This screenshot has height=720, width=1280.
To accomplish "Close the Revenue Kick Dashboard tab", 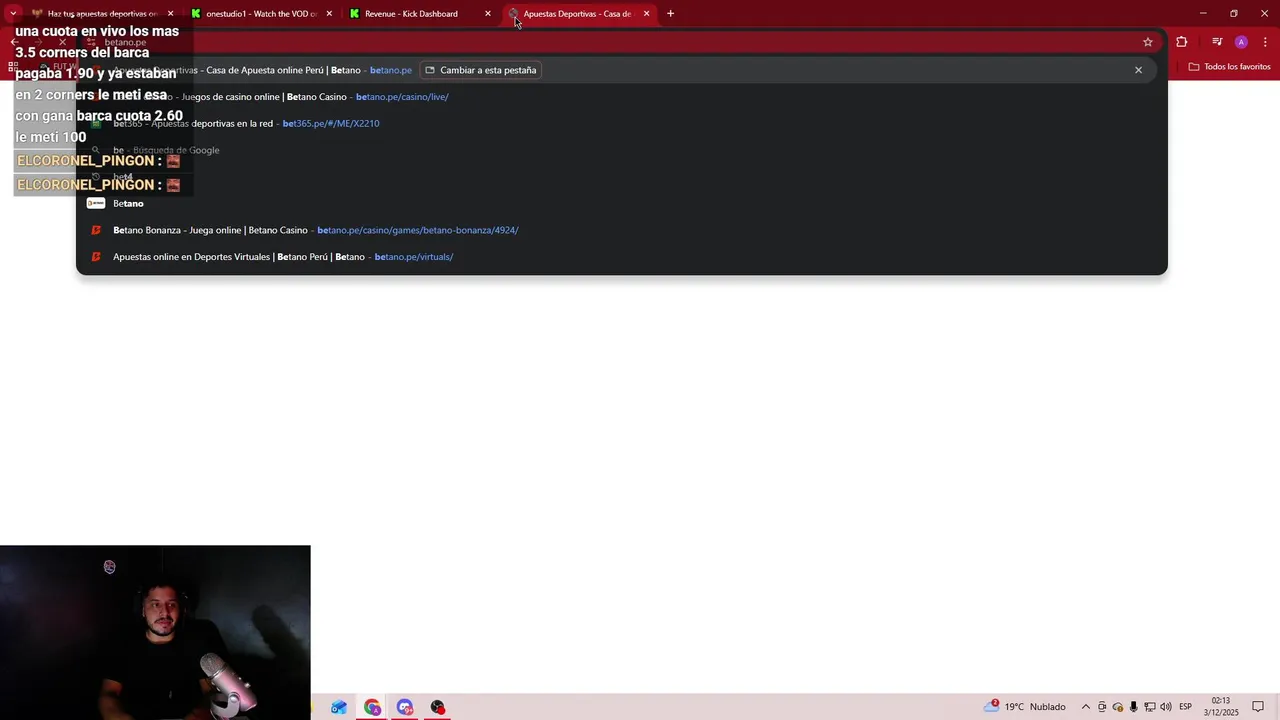I will [488, 14].
